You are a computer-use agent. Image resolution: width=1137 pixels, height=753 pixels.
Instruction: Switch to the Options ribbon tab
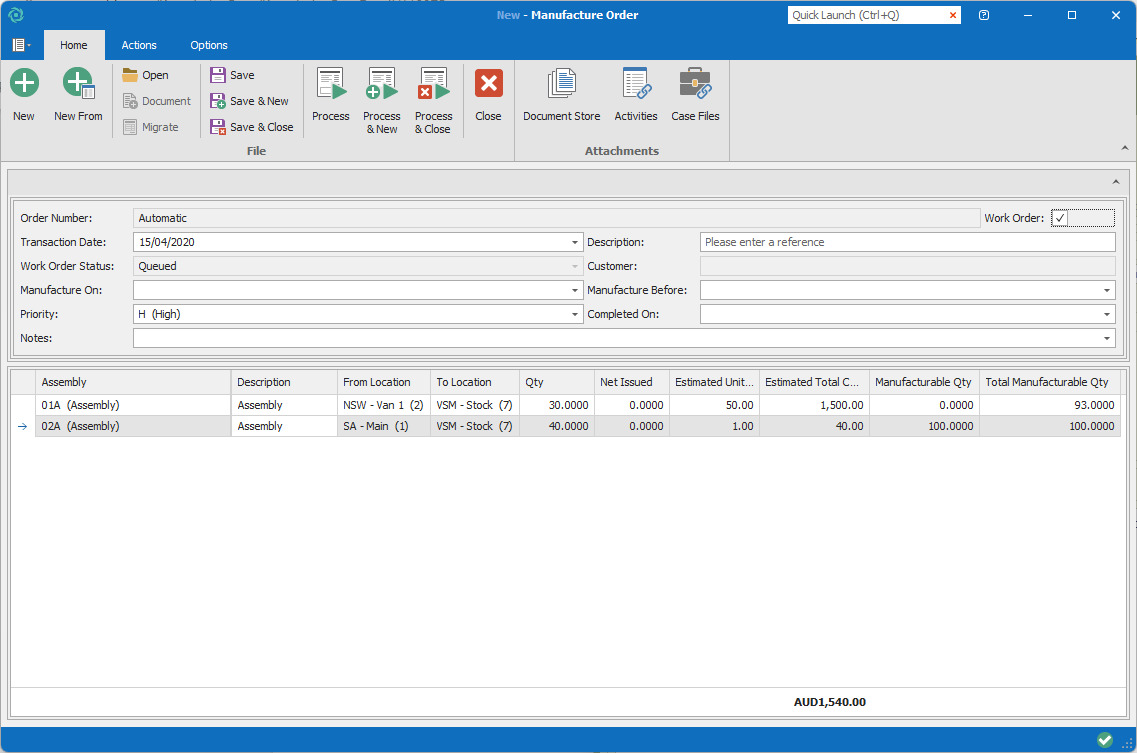209,45
